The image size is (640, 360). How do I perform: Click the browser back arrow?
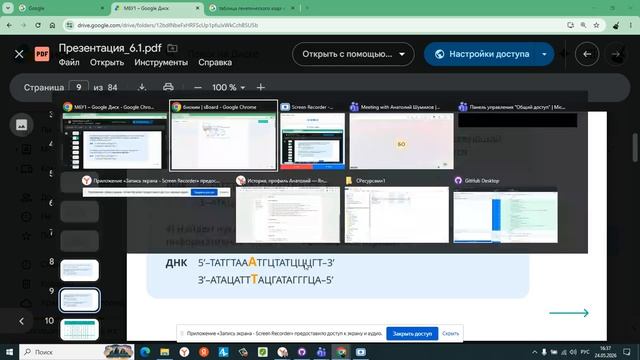coord(9,25)
